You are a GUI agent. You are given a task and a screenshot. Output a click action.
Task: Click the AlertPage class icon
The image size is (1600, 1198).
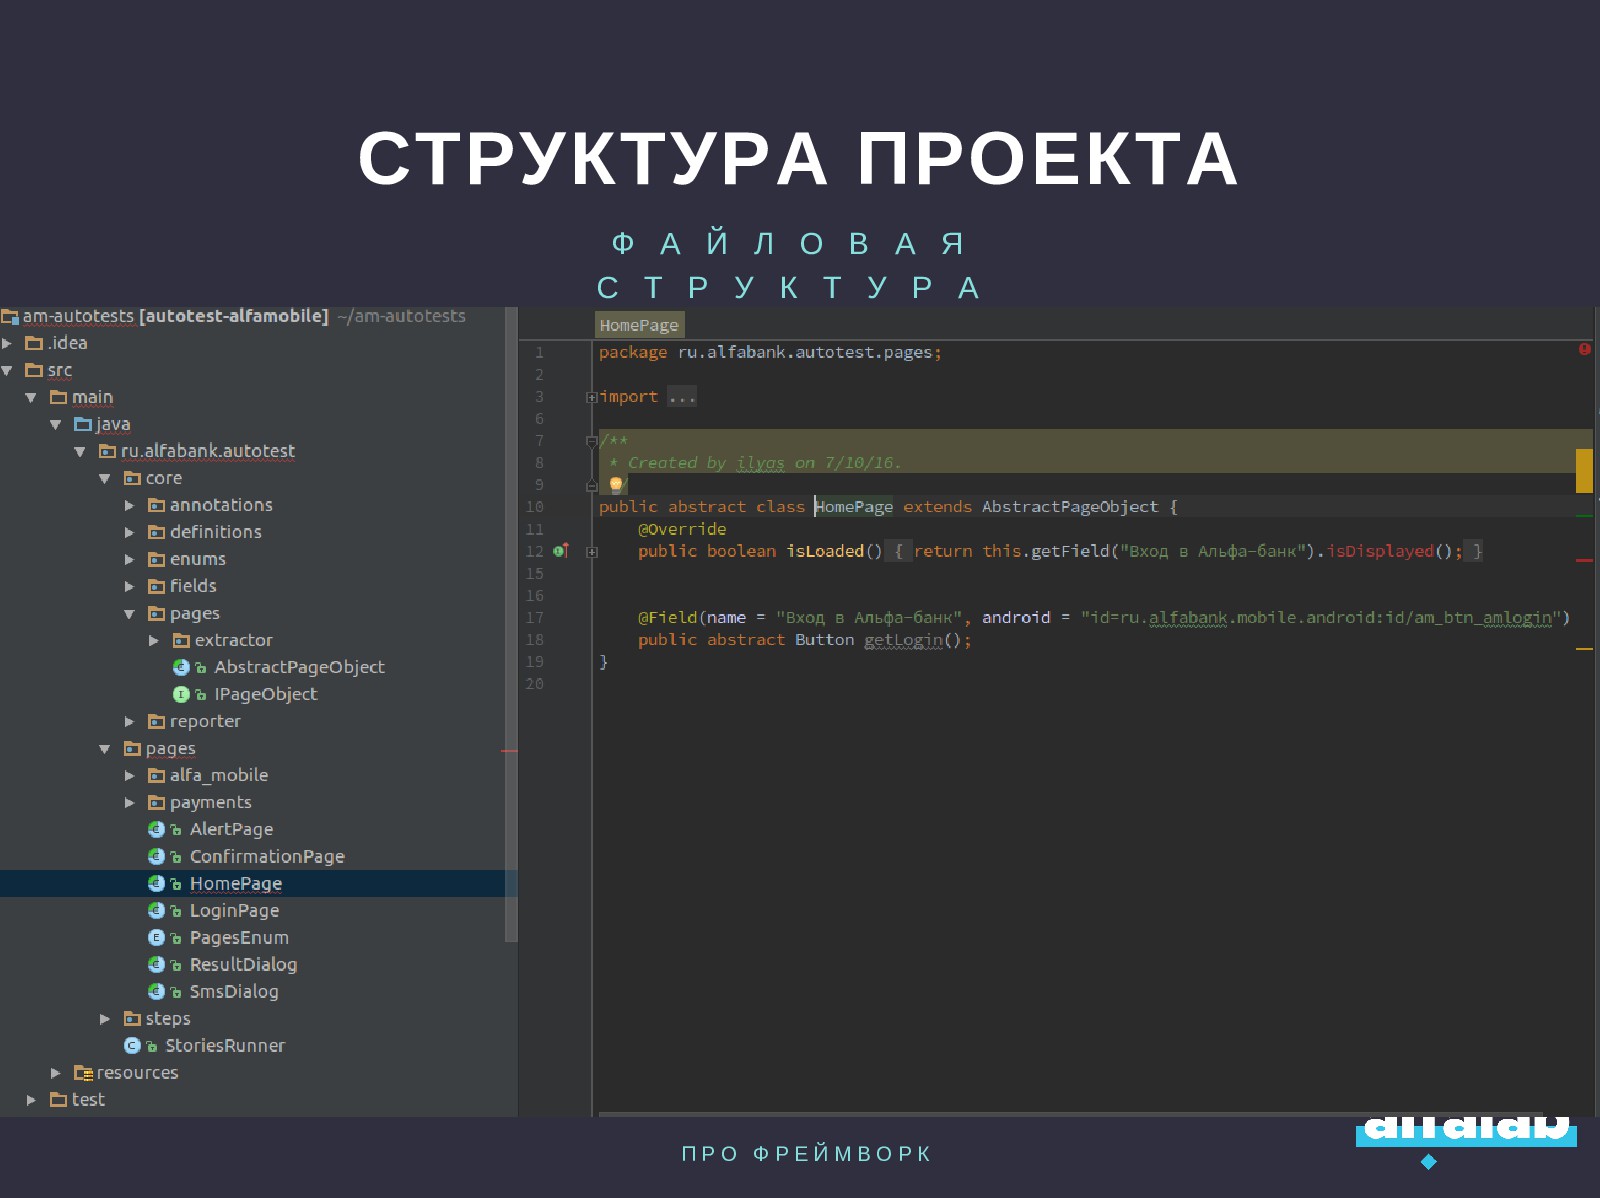[156, 829]
